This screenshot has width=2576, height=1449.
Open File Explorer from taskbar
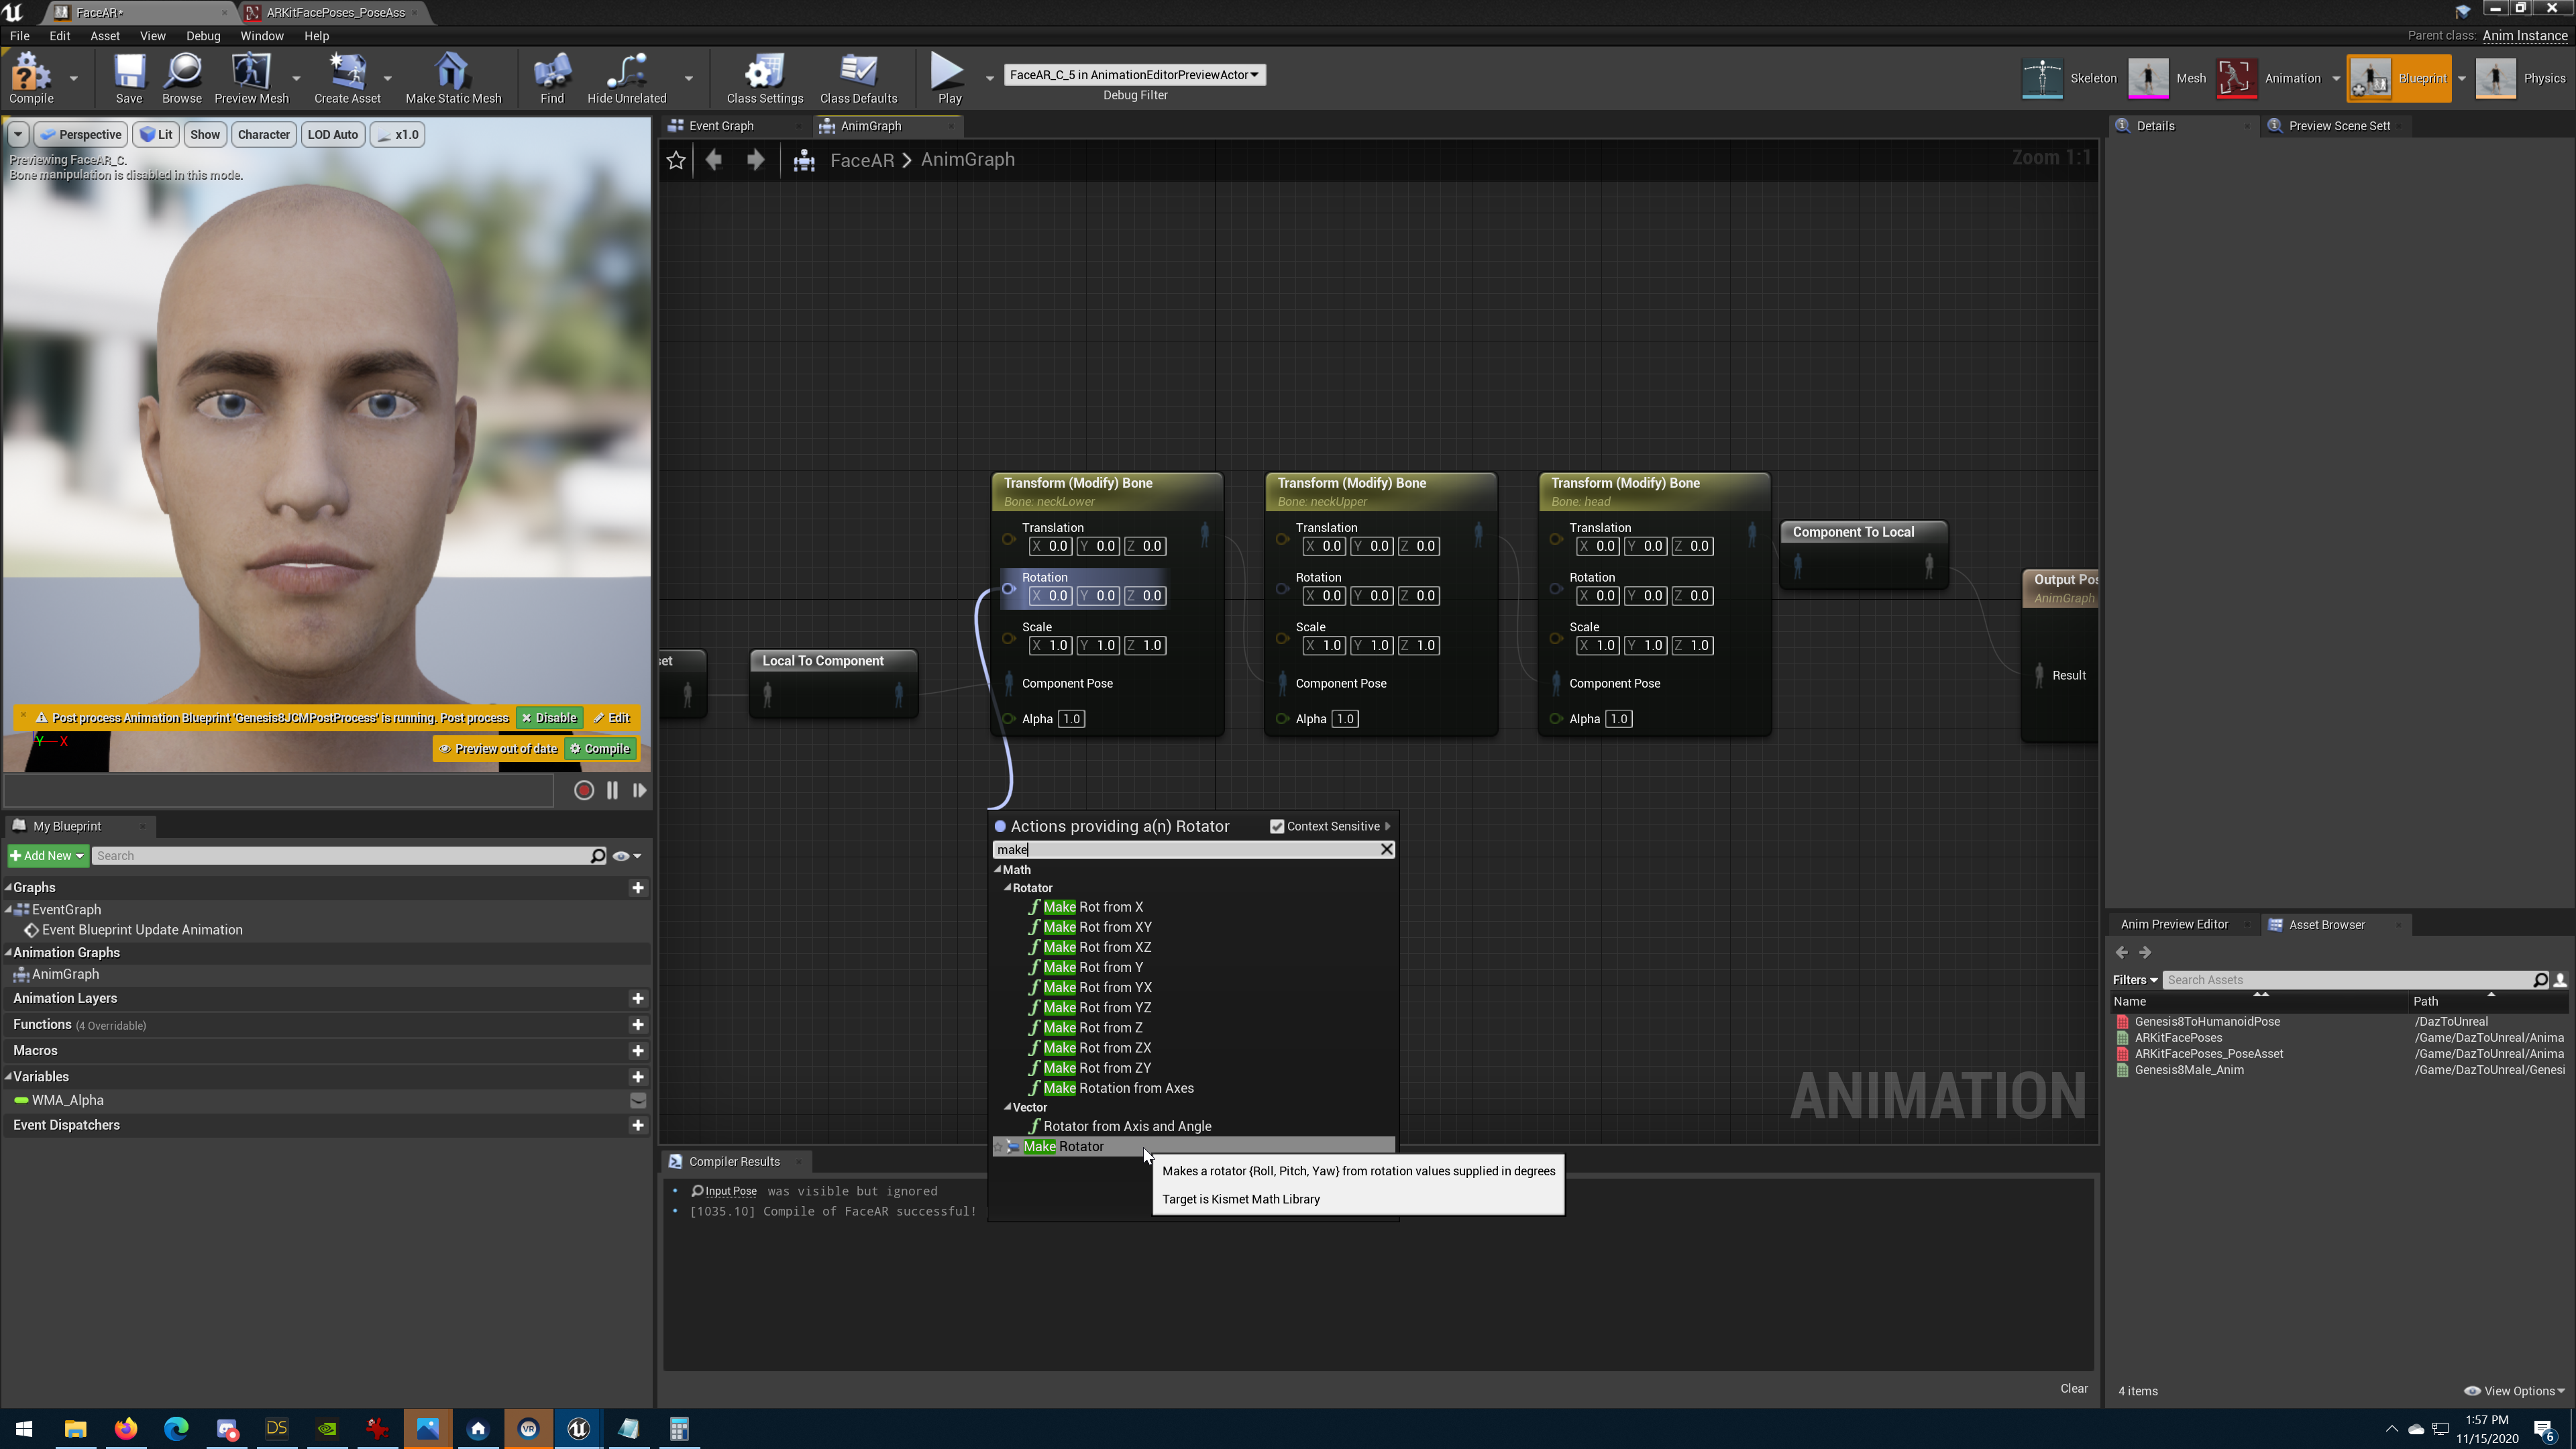[x=76, y=1429]
